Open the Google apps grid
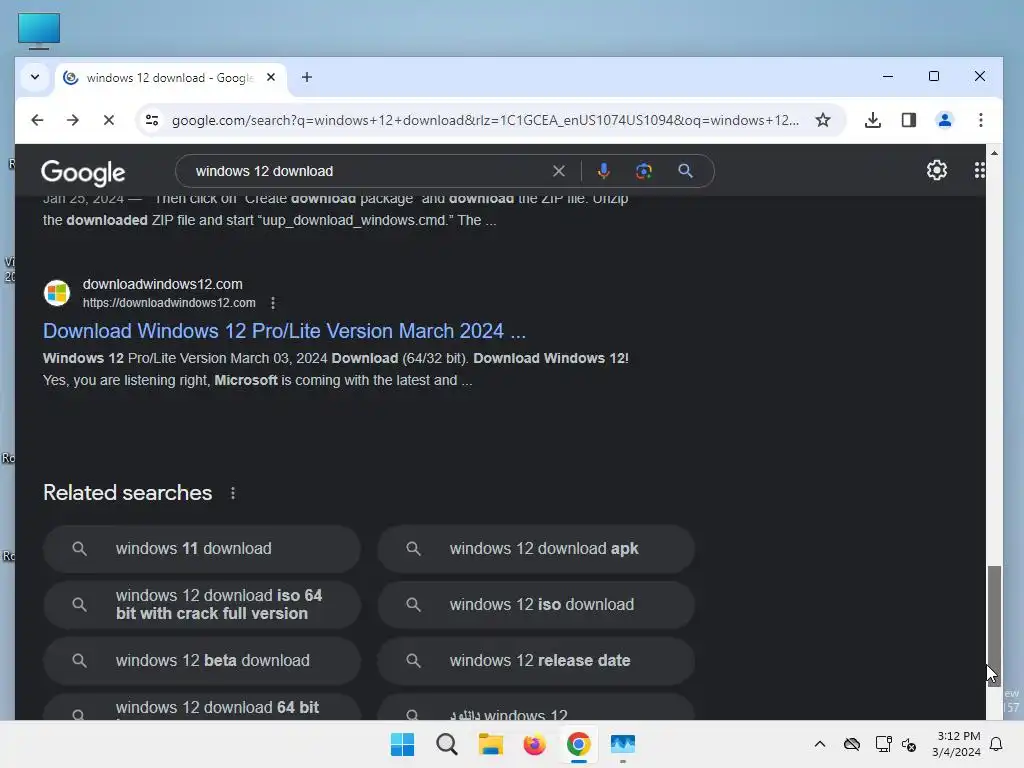This screenshot has width=1024, height=768. pos(978,170)
